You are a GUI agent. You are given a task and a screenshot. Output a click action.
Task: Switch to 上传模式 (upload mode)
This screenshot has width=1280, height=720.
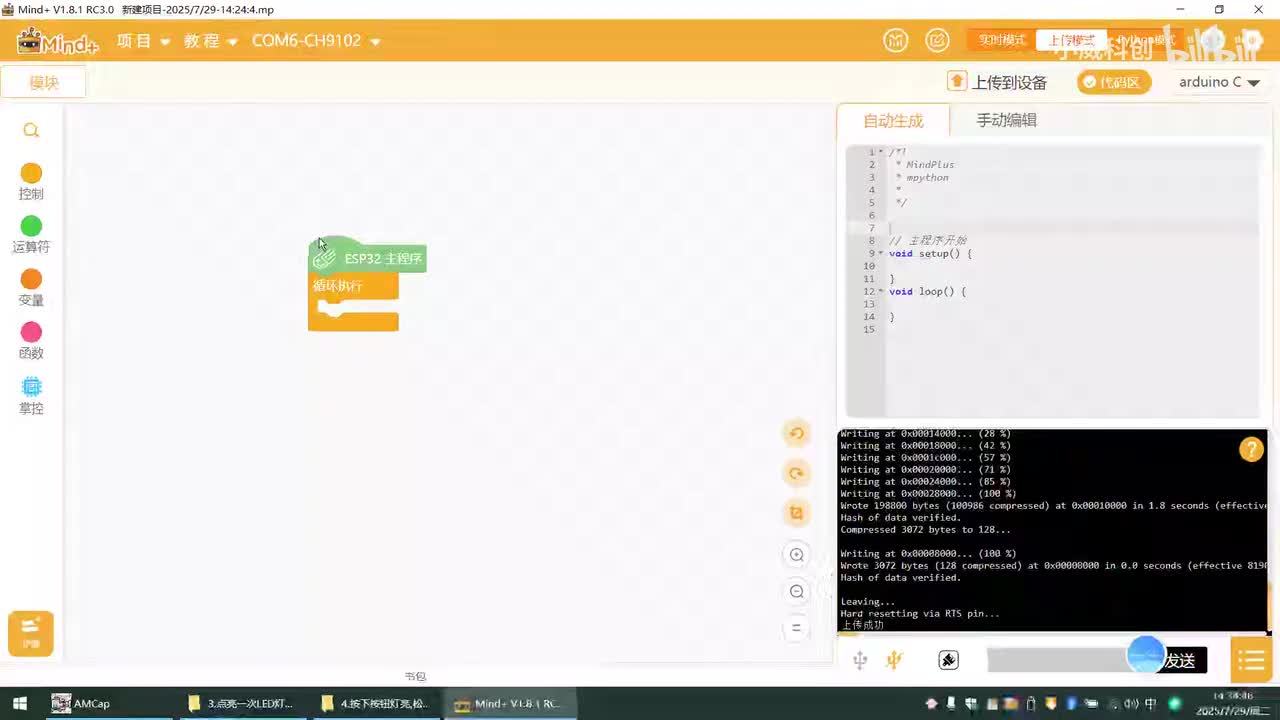[x=1070, y=41]
